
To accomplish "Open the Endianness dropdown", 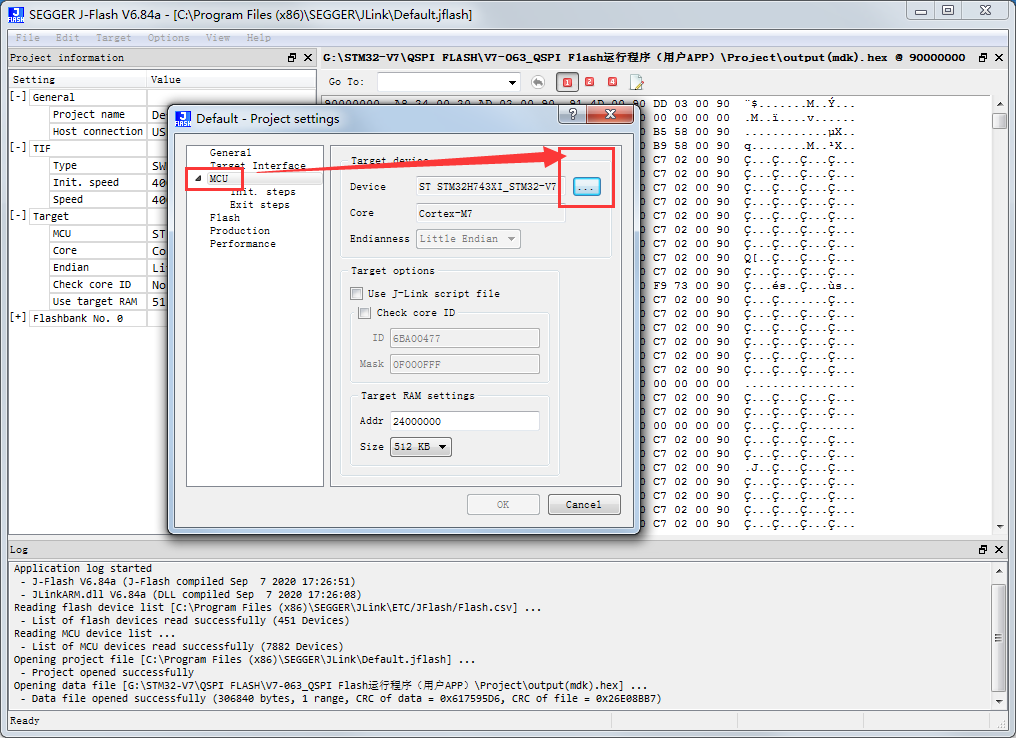I will 468,239.
